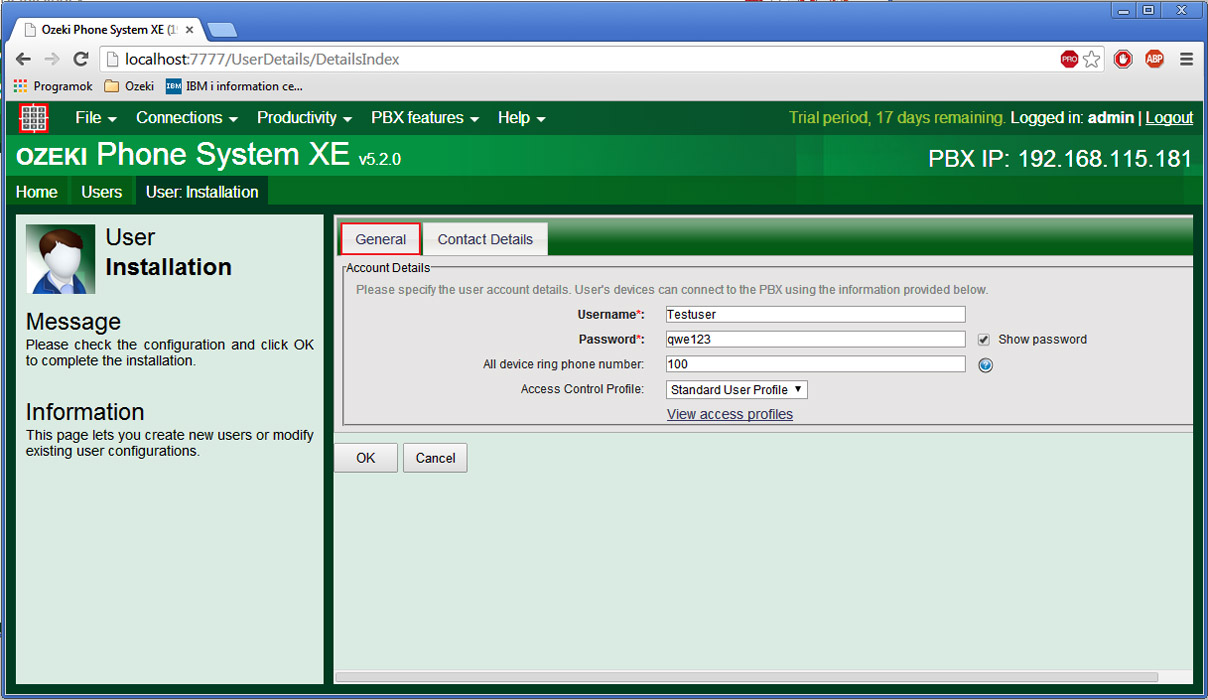Click the Ozeki grid logo icon
1208x700 pixels.
(34, 118)
